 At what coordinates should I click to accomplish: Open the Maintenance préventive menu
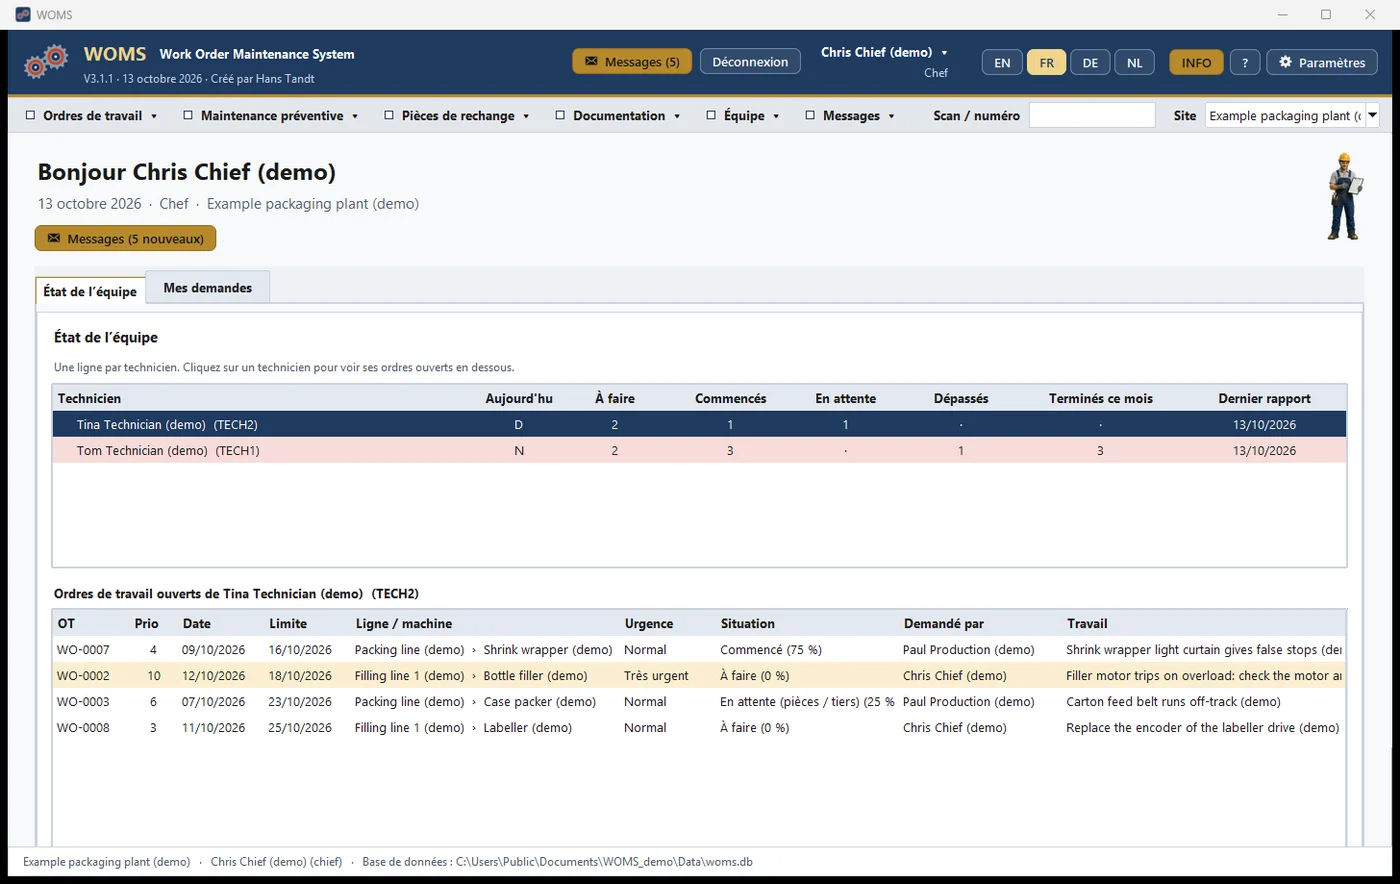(271, 116)
